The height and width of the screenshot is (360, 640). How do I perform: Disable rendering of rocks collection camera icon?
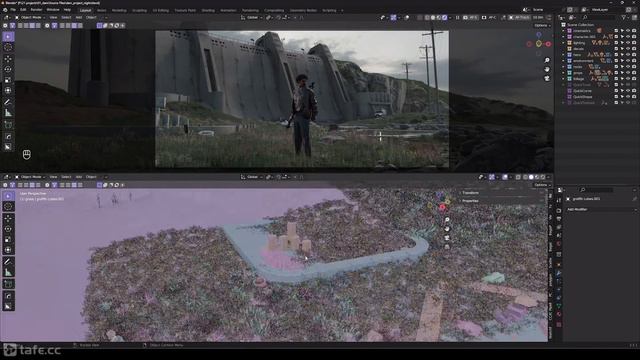tap(634, 67)
